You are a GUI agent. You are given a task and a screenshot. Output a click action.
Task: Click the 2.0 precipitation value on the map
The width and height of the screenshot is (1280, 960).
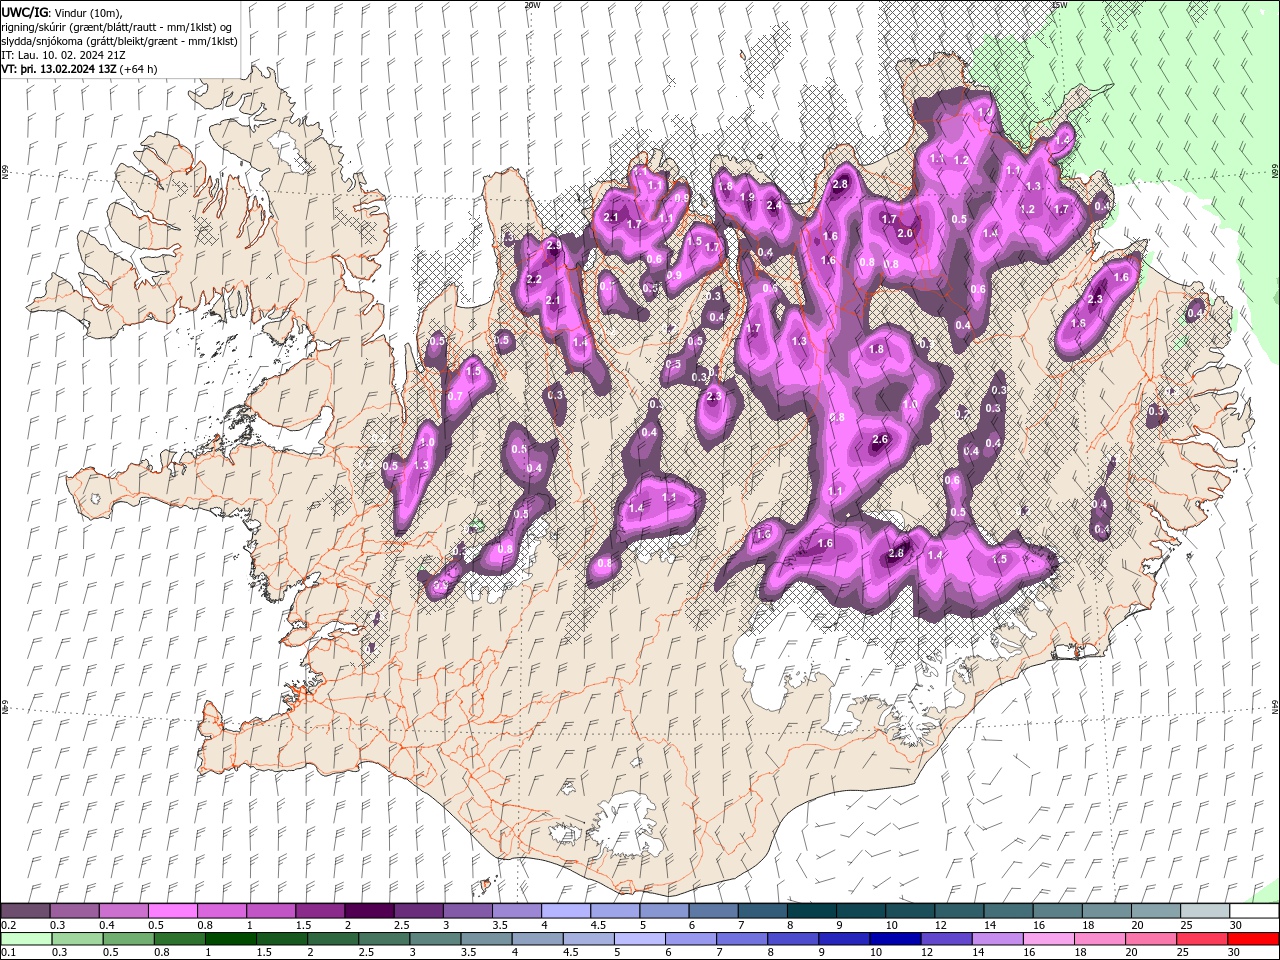[x=905, y=233]
